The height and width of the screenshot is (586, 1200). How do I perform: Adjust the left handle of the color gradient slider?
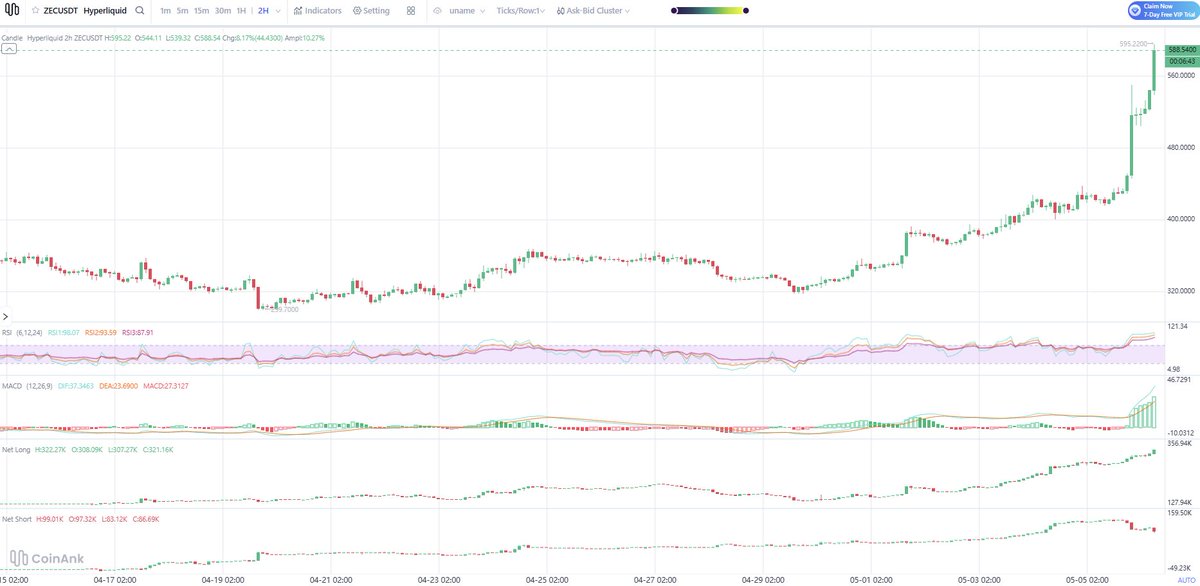click(675, 11)
